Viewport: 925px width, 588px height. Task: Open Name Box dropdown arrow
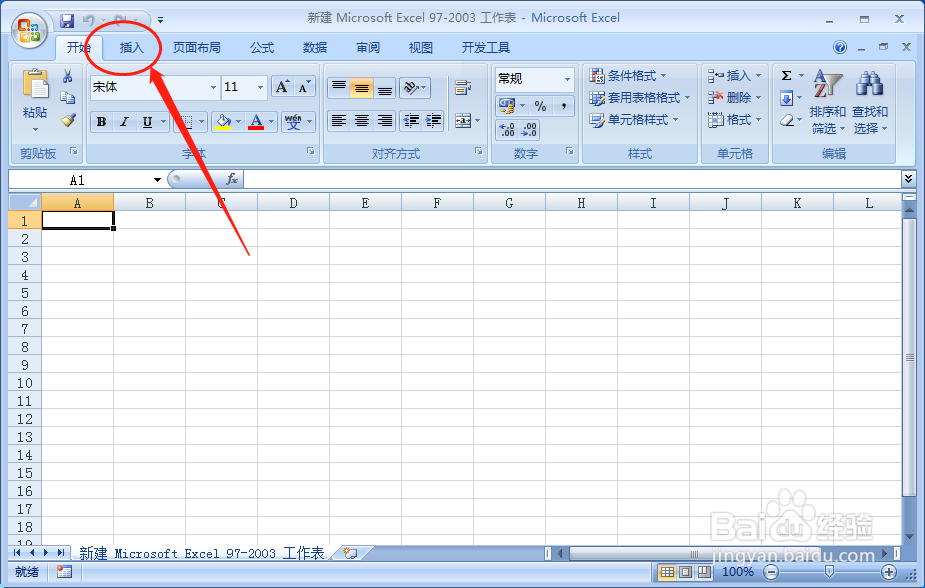158,179
